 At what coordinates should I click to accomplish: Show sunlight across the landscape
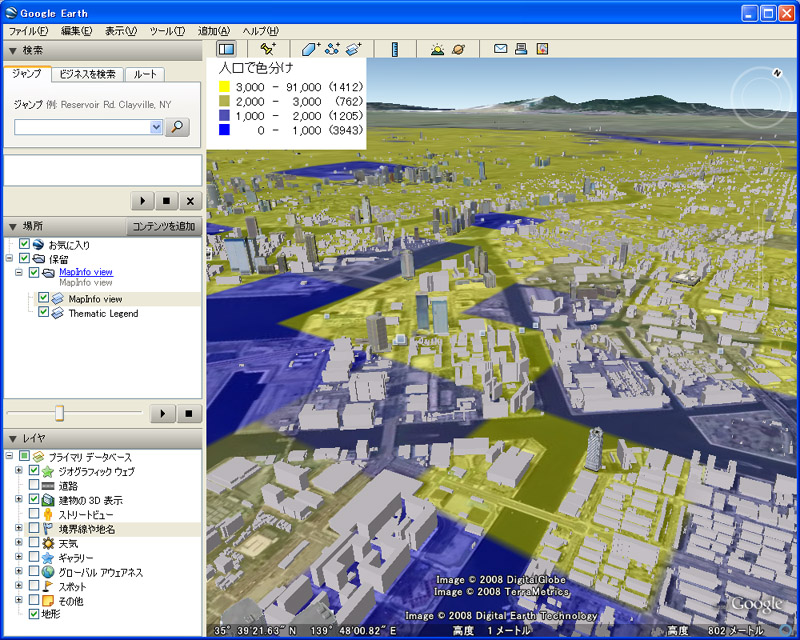click(437, 49)
